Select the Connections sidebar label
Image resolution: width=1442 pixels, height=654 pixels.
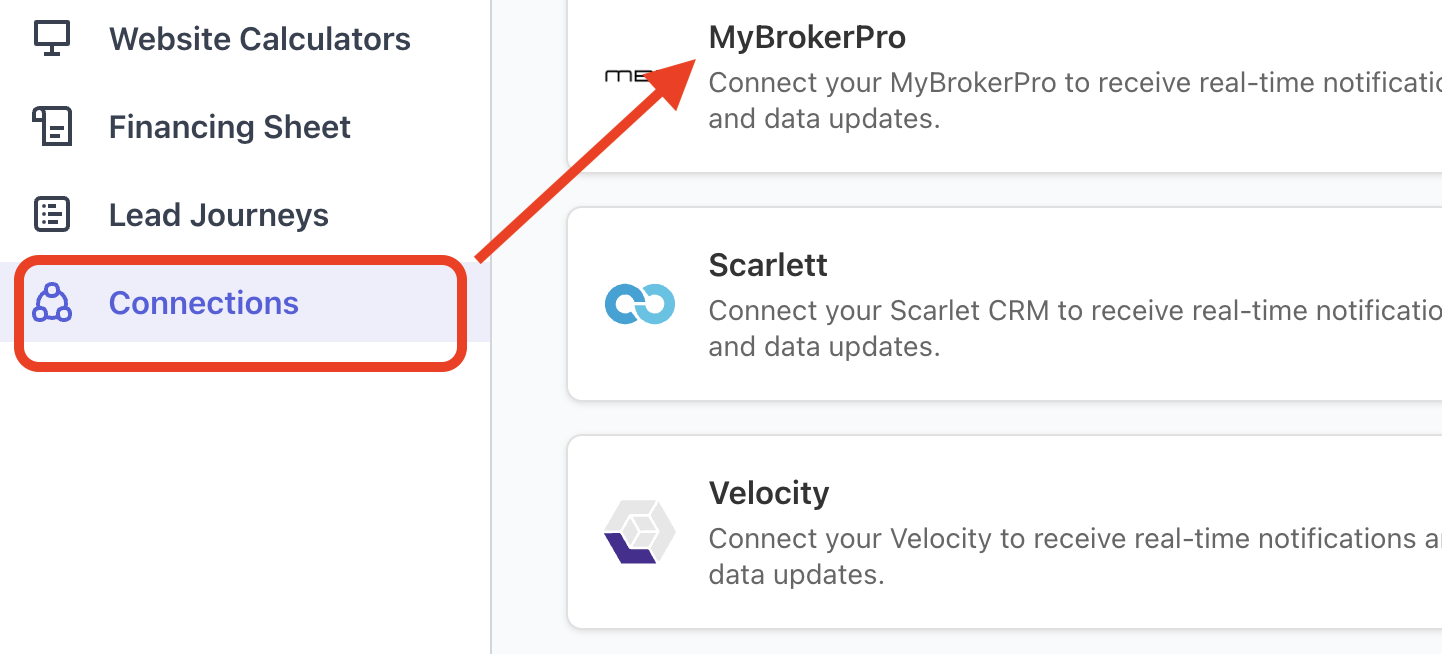pyautogui.click(x=203, y=303)
